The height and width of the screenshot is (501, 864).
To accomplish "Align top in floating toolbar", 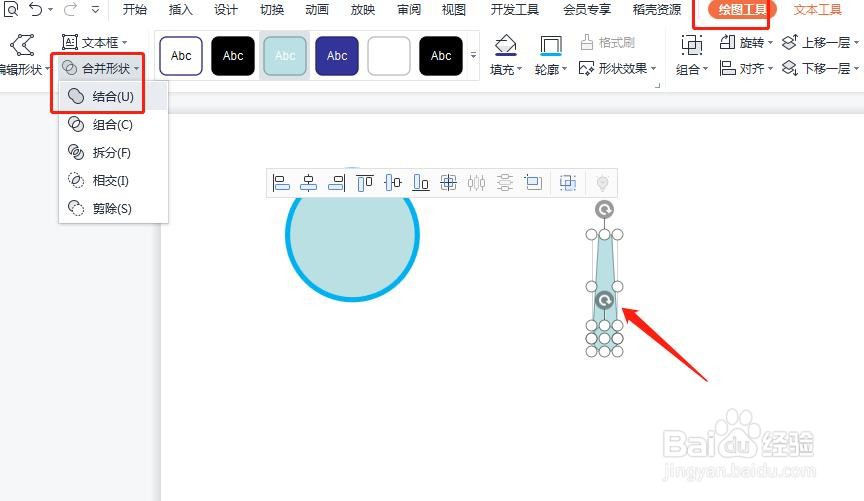I will pyautogui.click(x=365, y=182).
